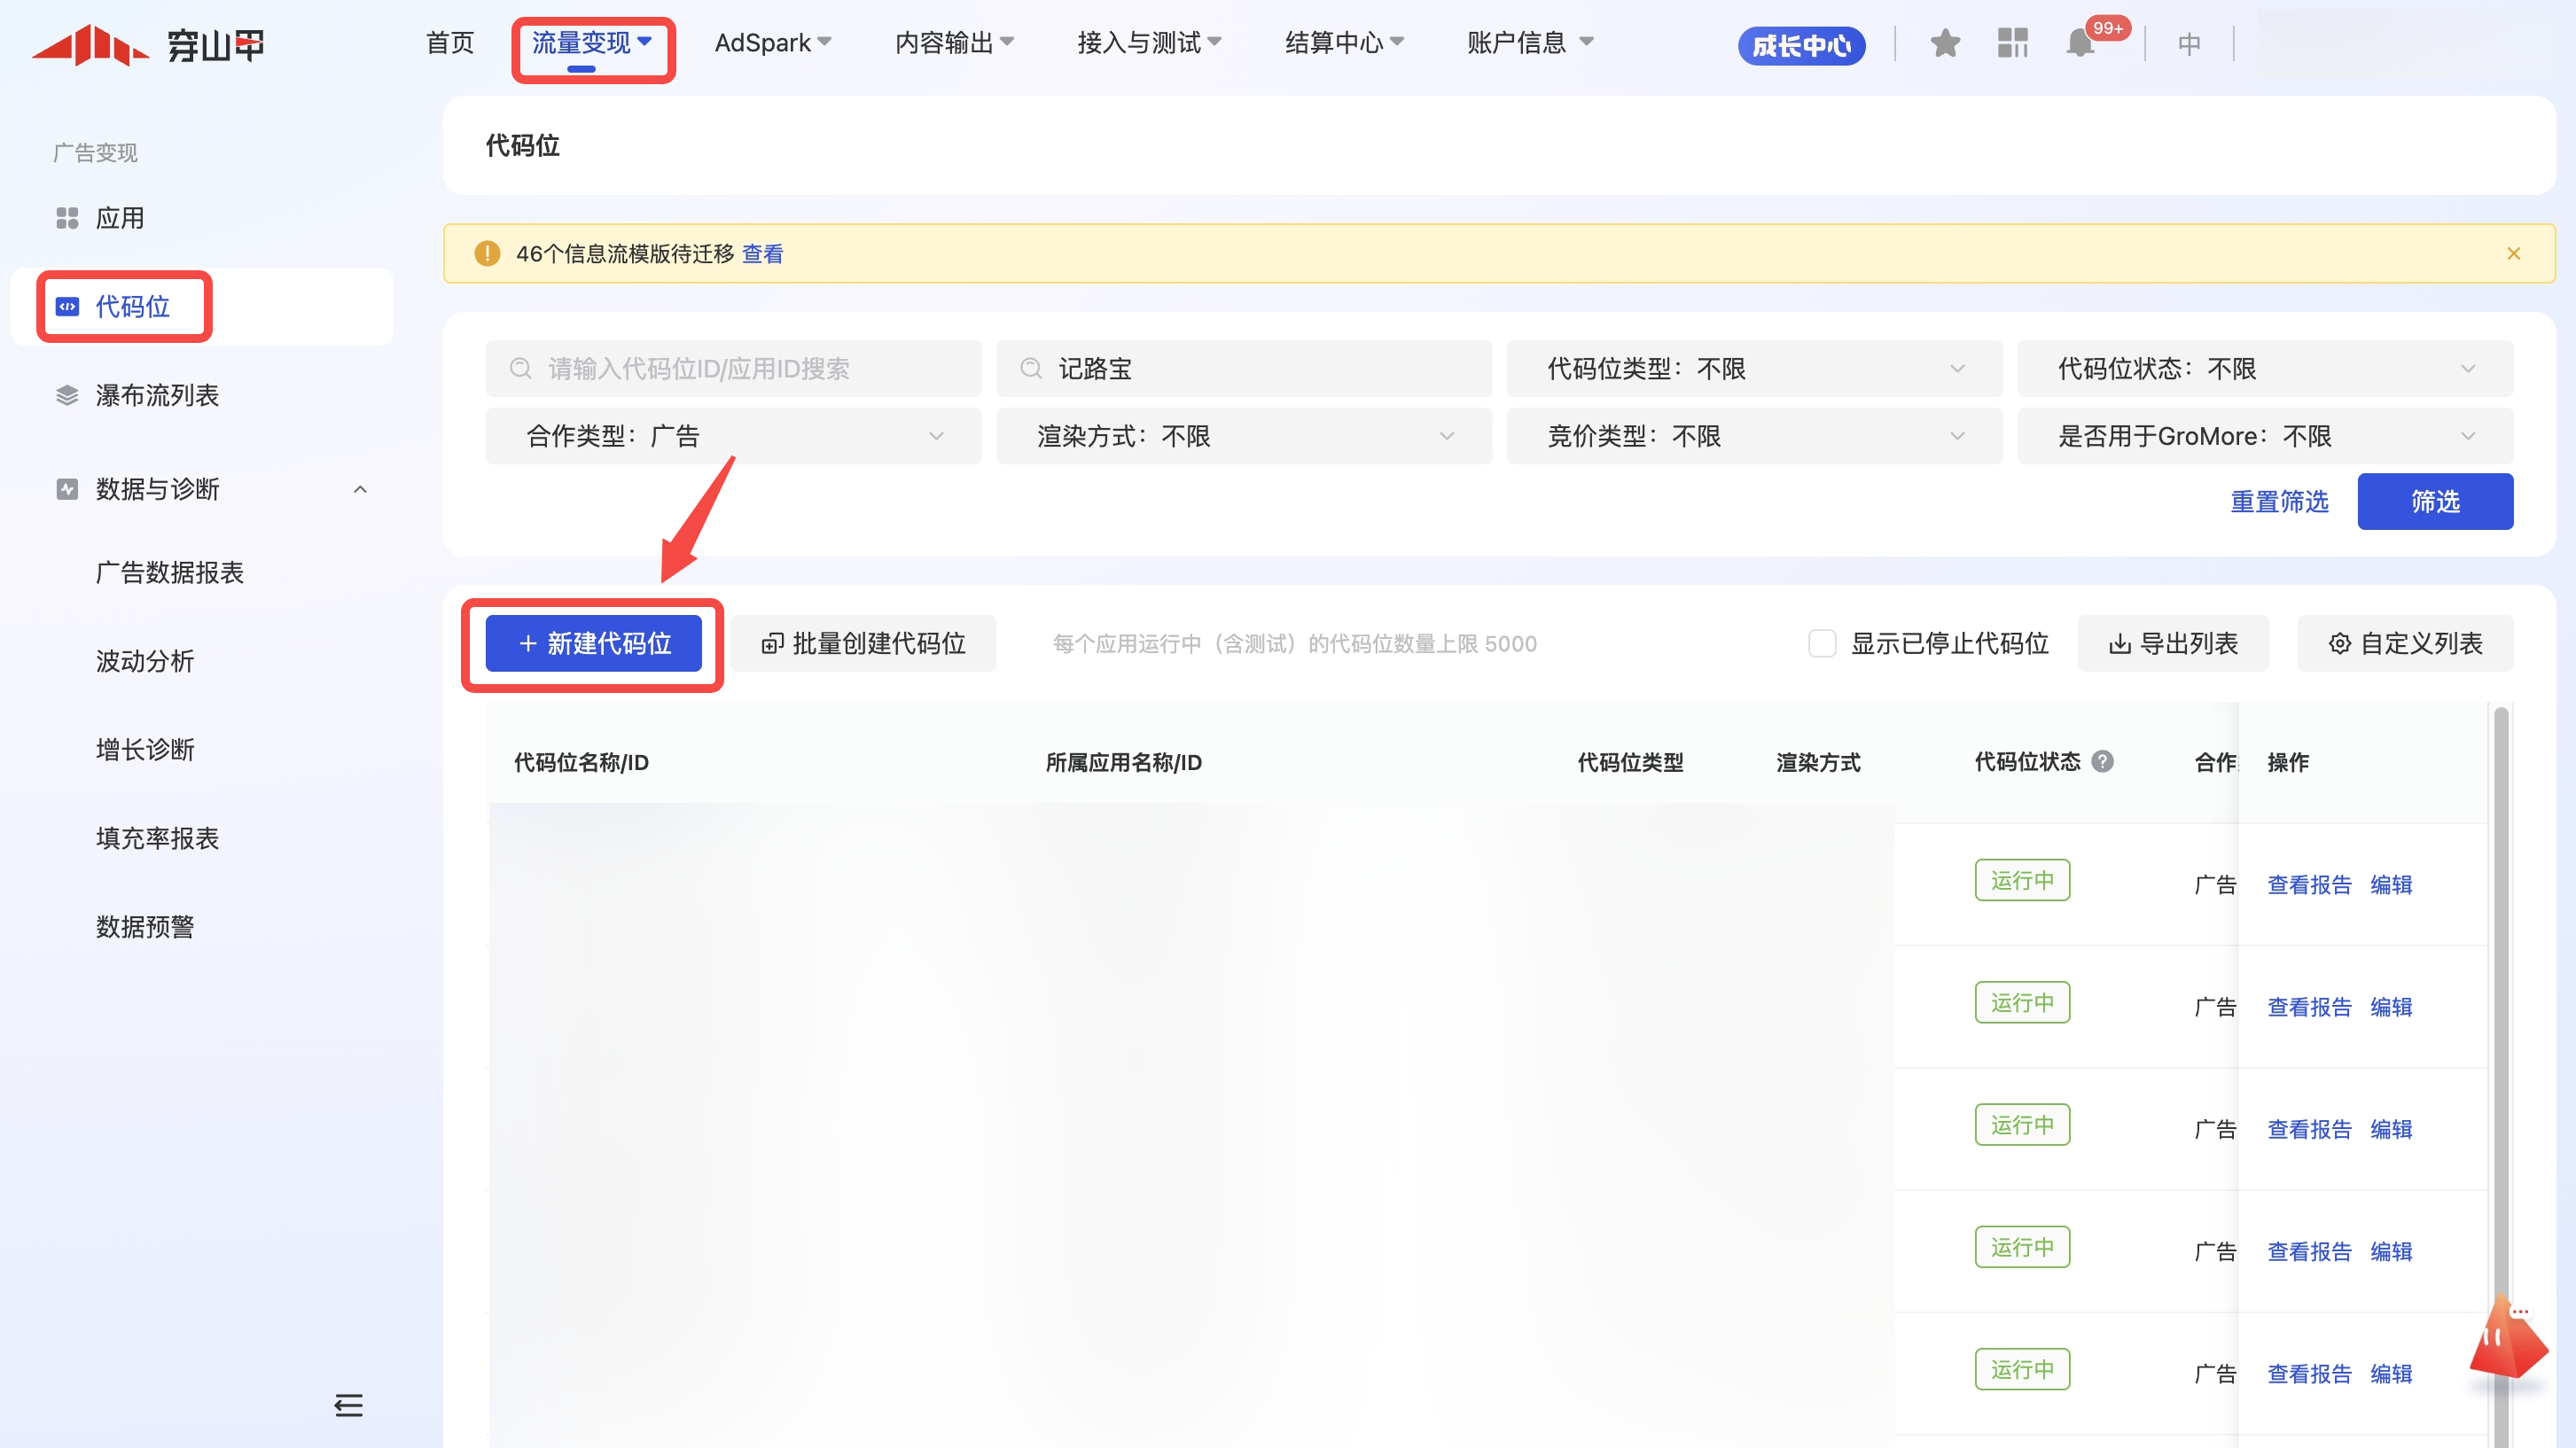2576x1448 pixels.
Task: Open the 结算中心 menu
Action: [x=1343, y=43]
